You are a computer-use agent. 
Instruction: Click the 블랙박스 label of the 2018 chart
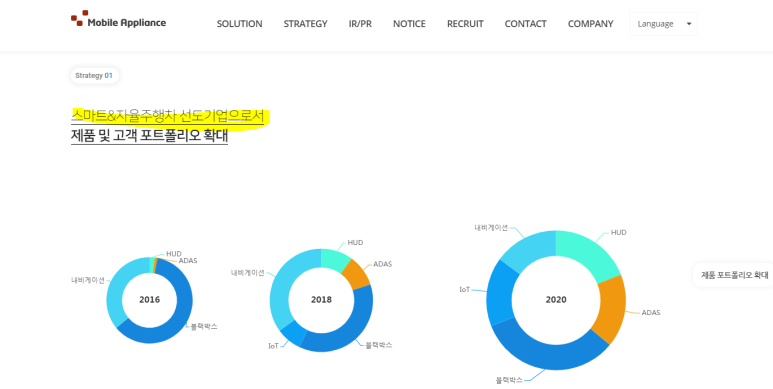(x=379, y=345)
